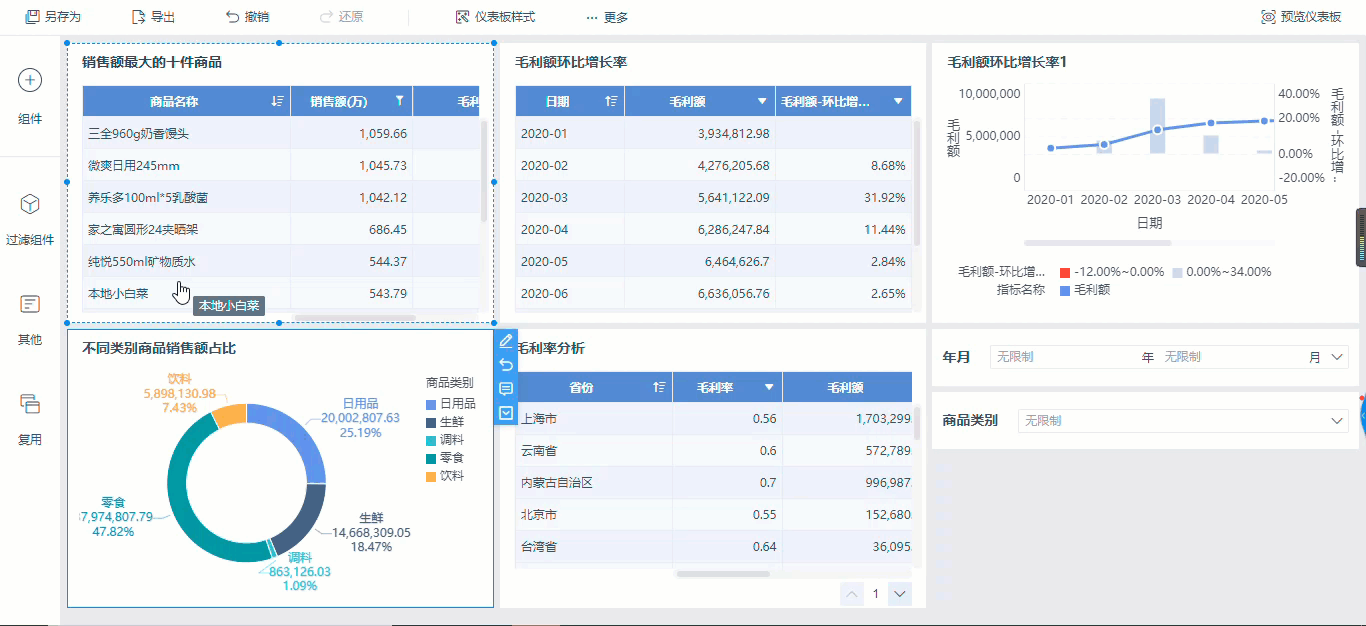Click the sort icon on the 商品名称 column
Image resolution: width=1366 pixels, height=626 pixels.
tap(277, 101)
